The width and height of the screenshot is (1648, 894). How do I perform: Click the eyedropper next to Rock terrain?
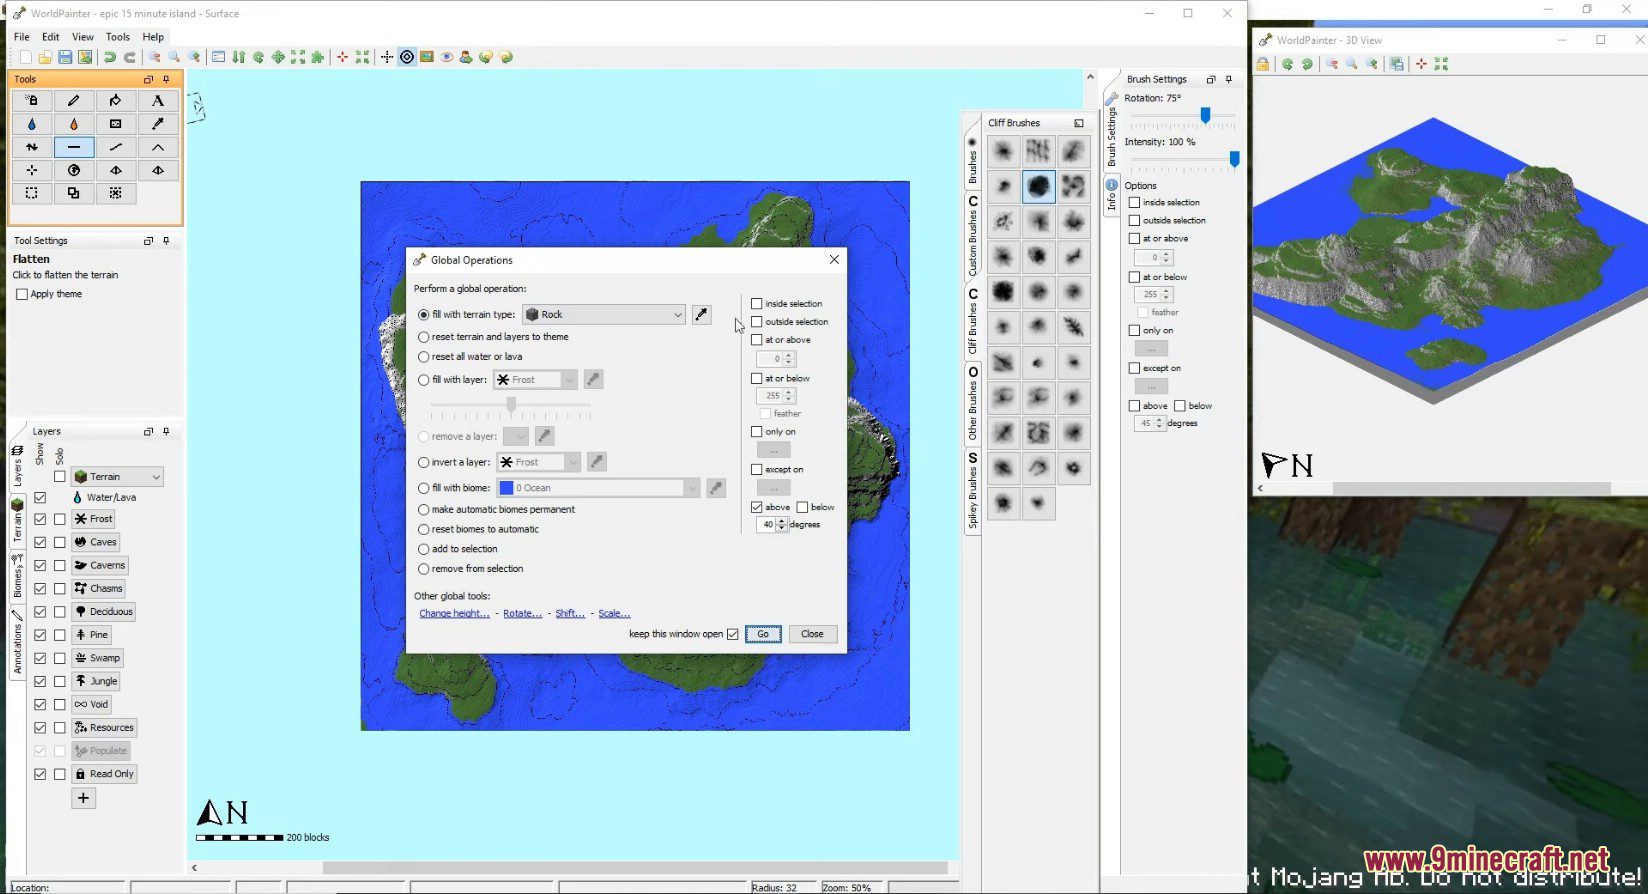coord(702,314)
